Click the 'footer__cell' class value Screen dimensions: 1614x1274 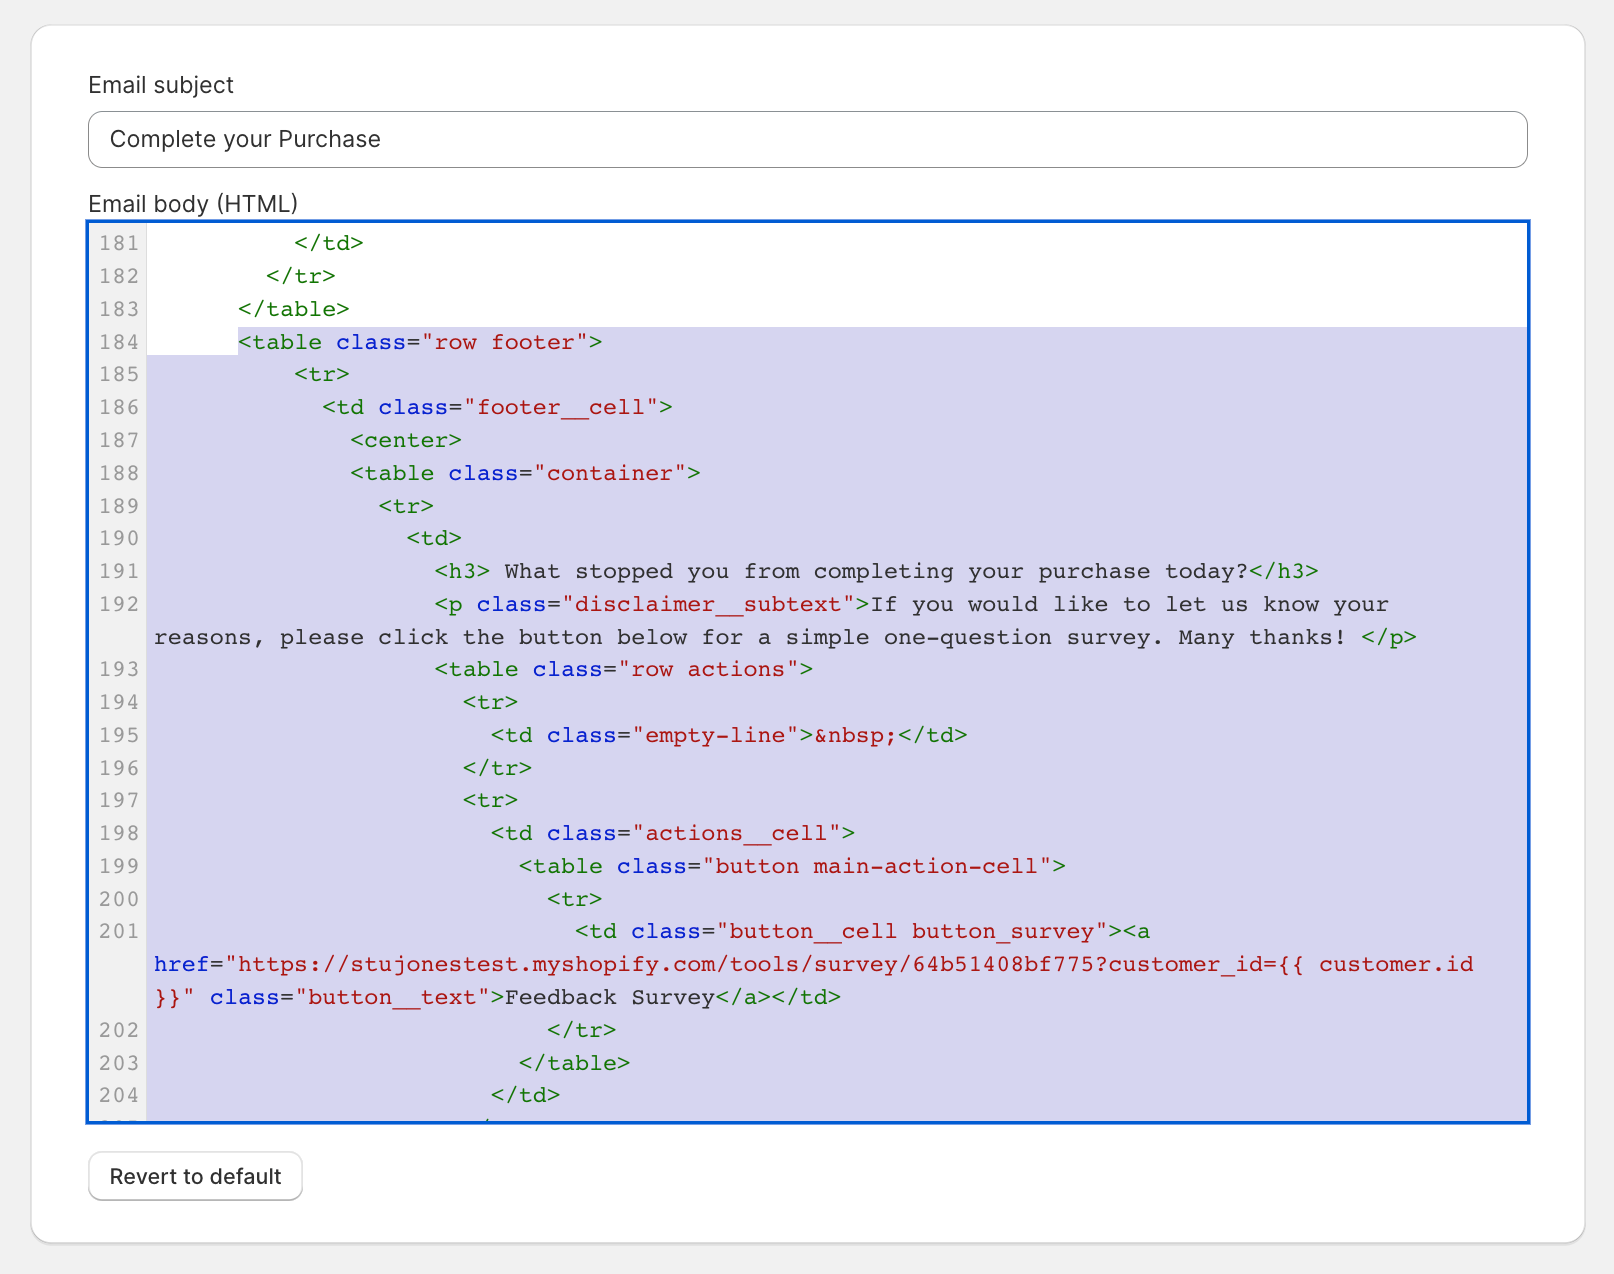pyautogui.click(x=561, y=407)
